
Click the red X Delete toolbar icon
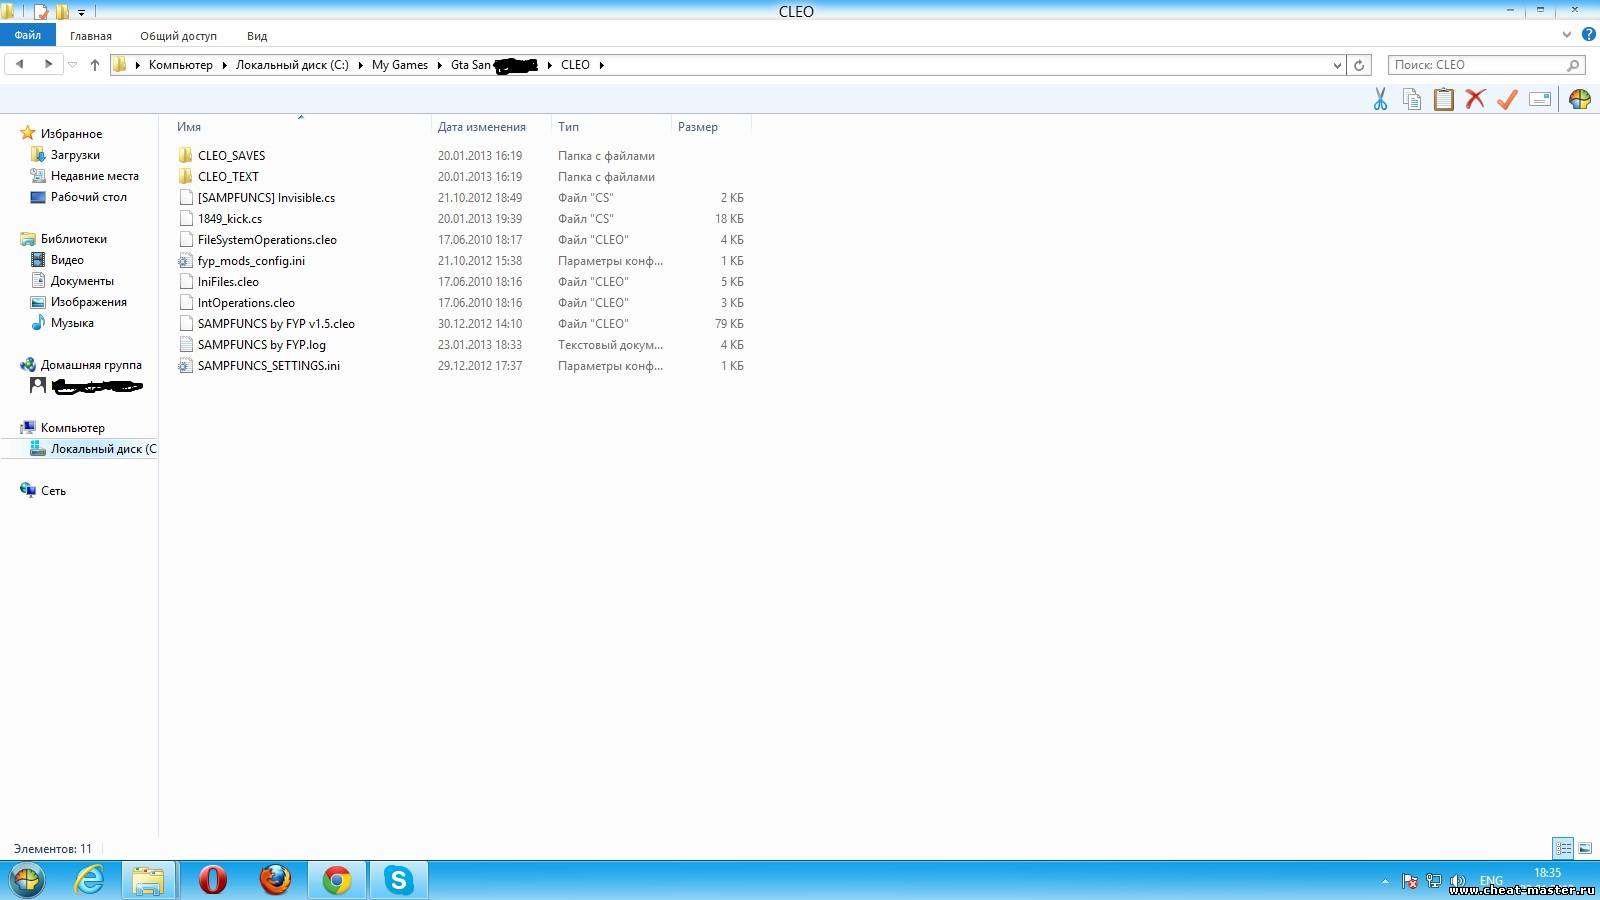(x=1475, y=99)
